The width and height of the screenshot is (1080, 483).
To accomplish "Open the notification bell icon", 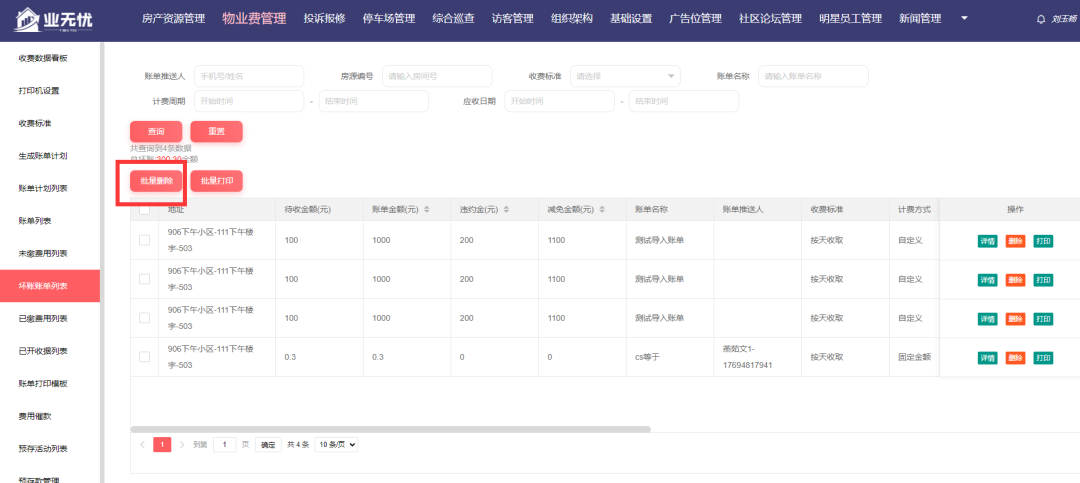I will 1041,19.
